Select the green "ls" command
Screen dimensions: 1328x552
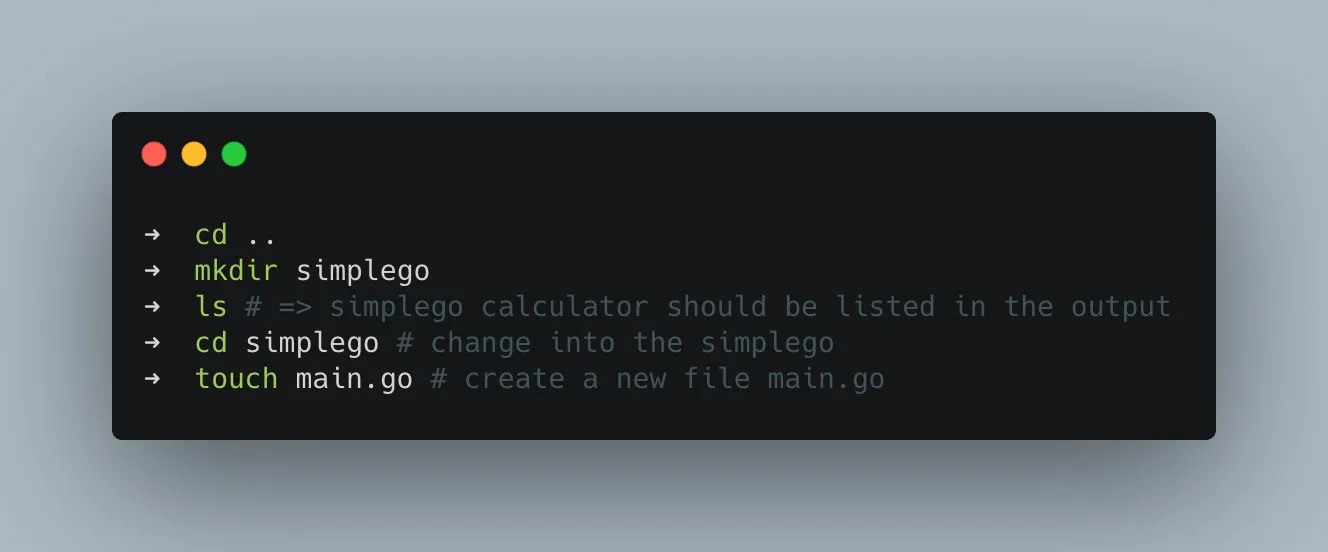(211, 307)
